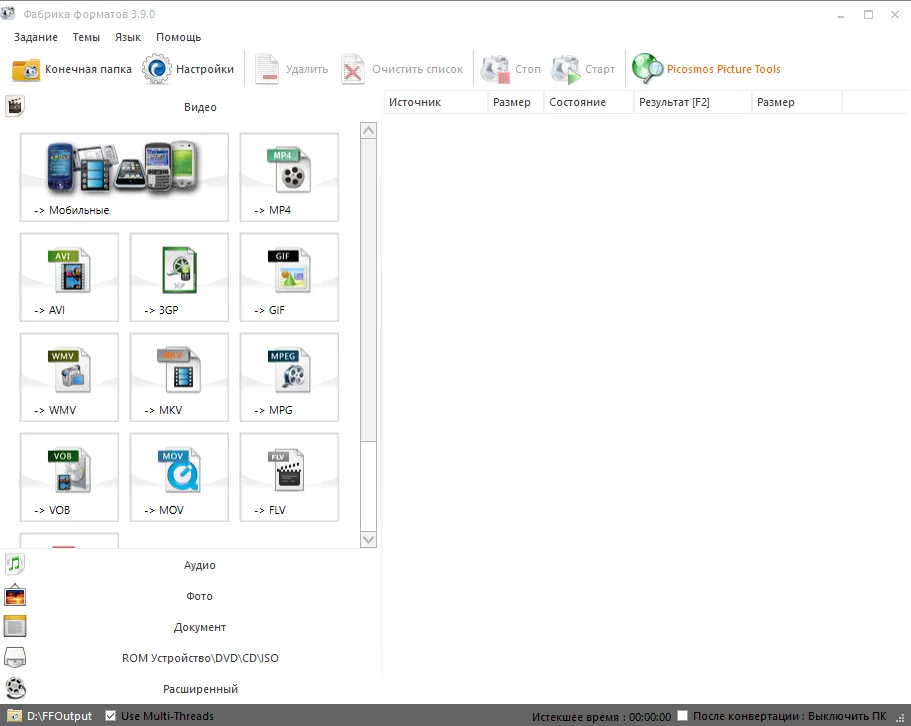Choose the MKV format tile
The height and width of the screenshot is (726, 911).
179,377
